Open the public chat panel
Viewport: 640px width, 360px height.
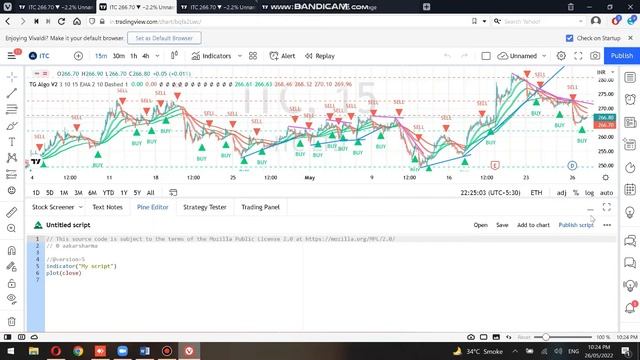click(x=630, y=241)
